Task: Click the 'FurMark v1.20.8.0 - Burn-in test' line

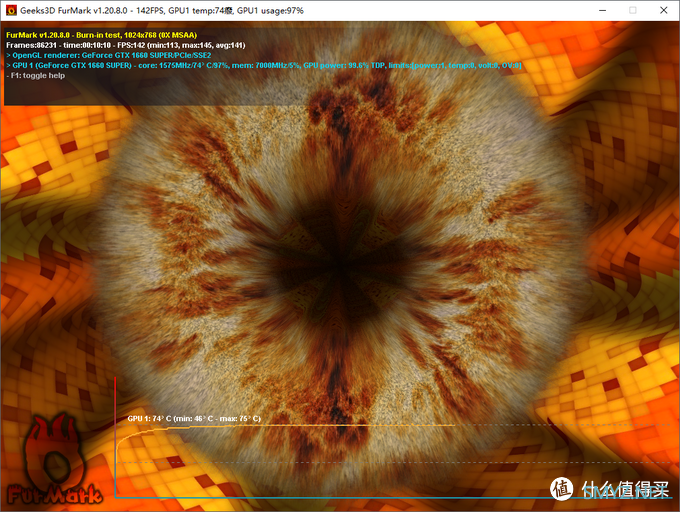Action: click(101, 35)
